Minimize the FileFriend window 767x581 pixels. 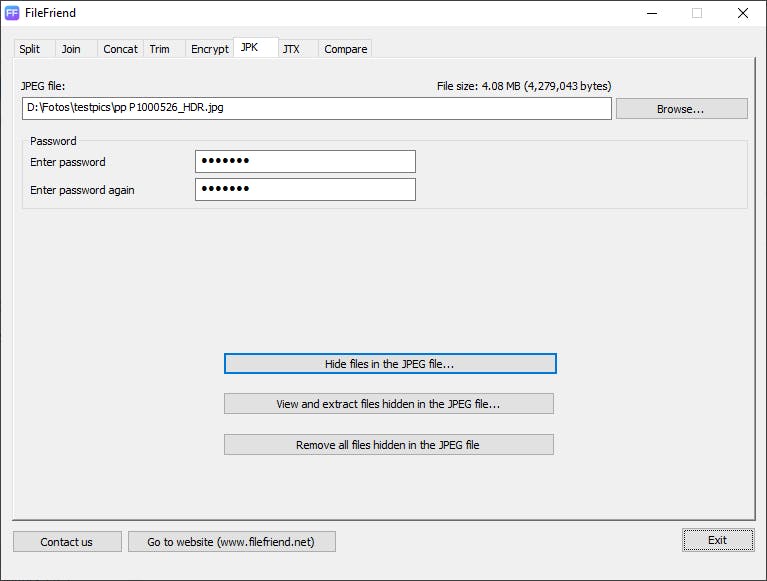point(652,13)
